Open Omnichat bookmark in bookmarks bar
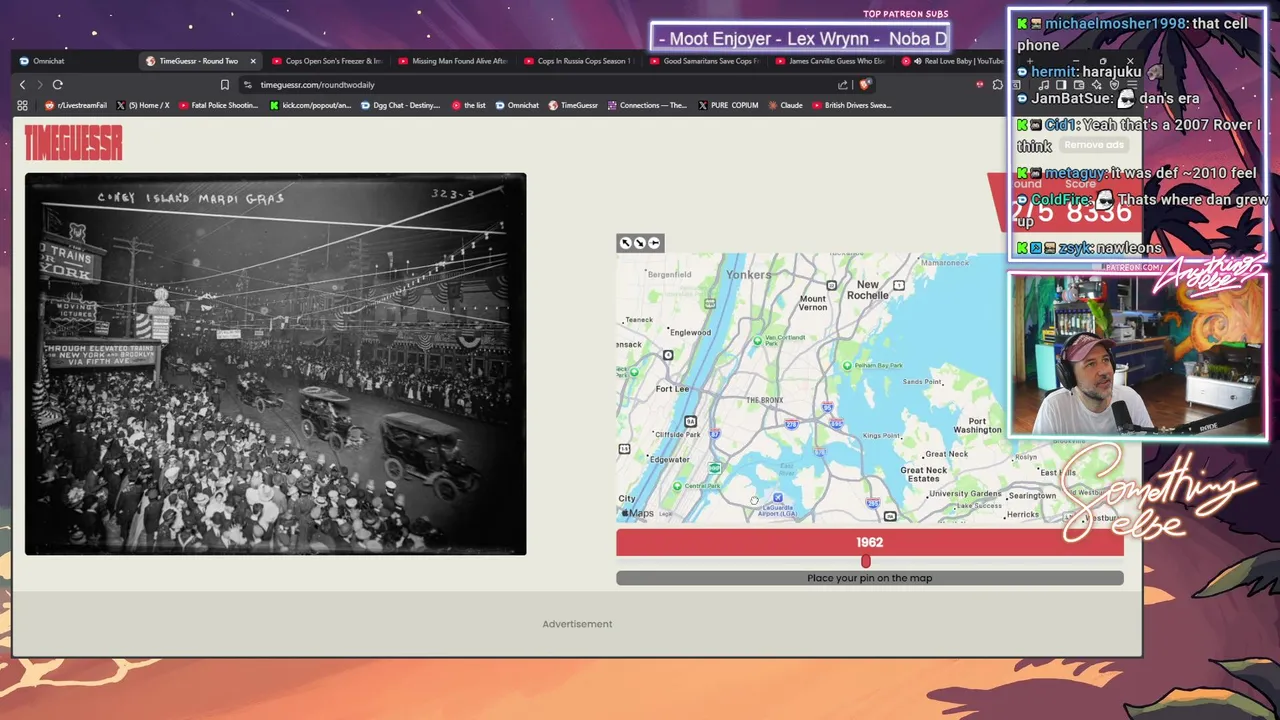The image size is (1280, 720). tap(517, 105)
